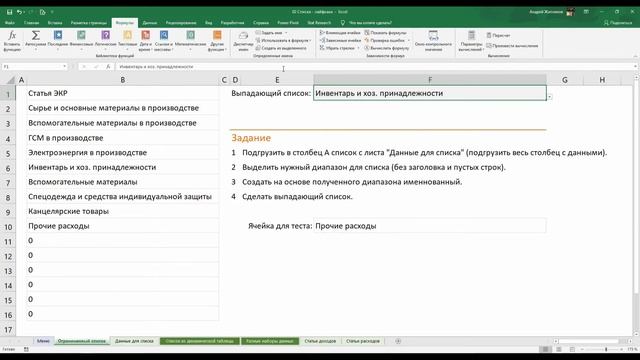Click the formula bar fx icon

pos(108,67)
